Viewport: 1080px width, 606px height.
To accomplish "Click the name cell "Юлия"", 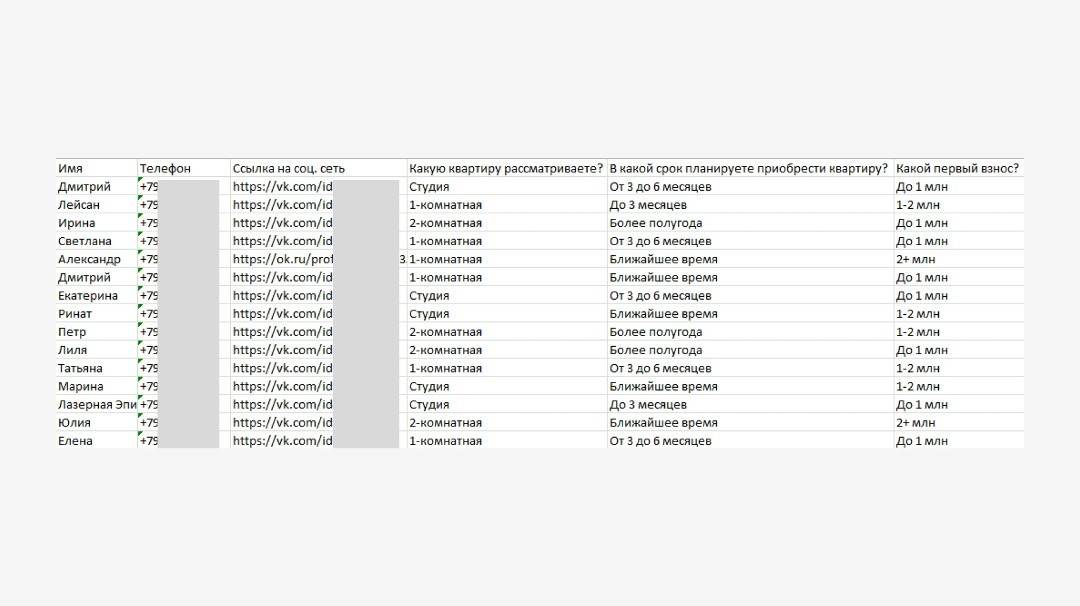I will pyautogui.click(x=75, y=423).
